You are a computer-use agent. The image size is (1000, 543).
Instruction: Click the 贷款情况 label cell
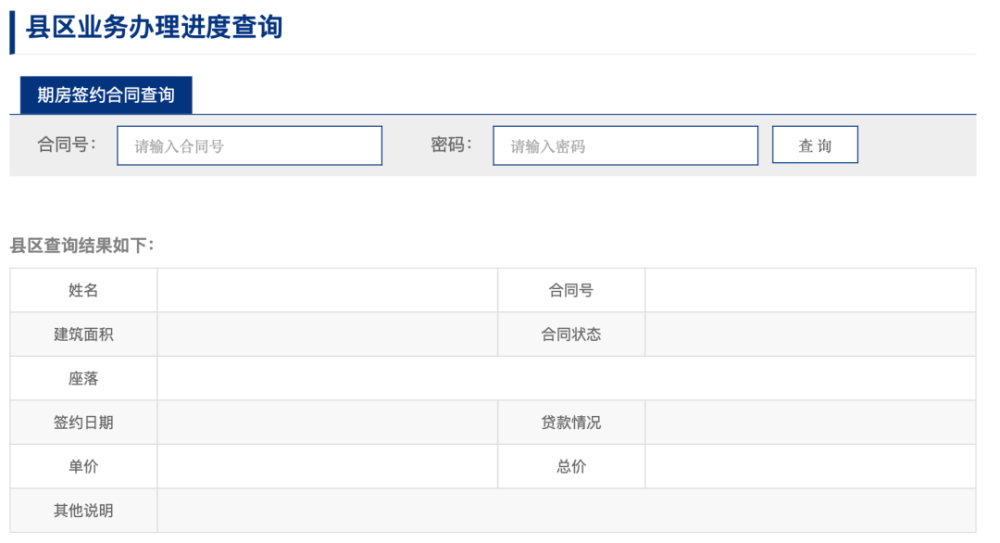571,422
